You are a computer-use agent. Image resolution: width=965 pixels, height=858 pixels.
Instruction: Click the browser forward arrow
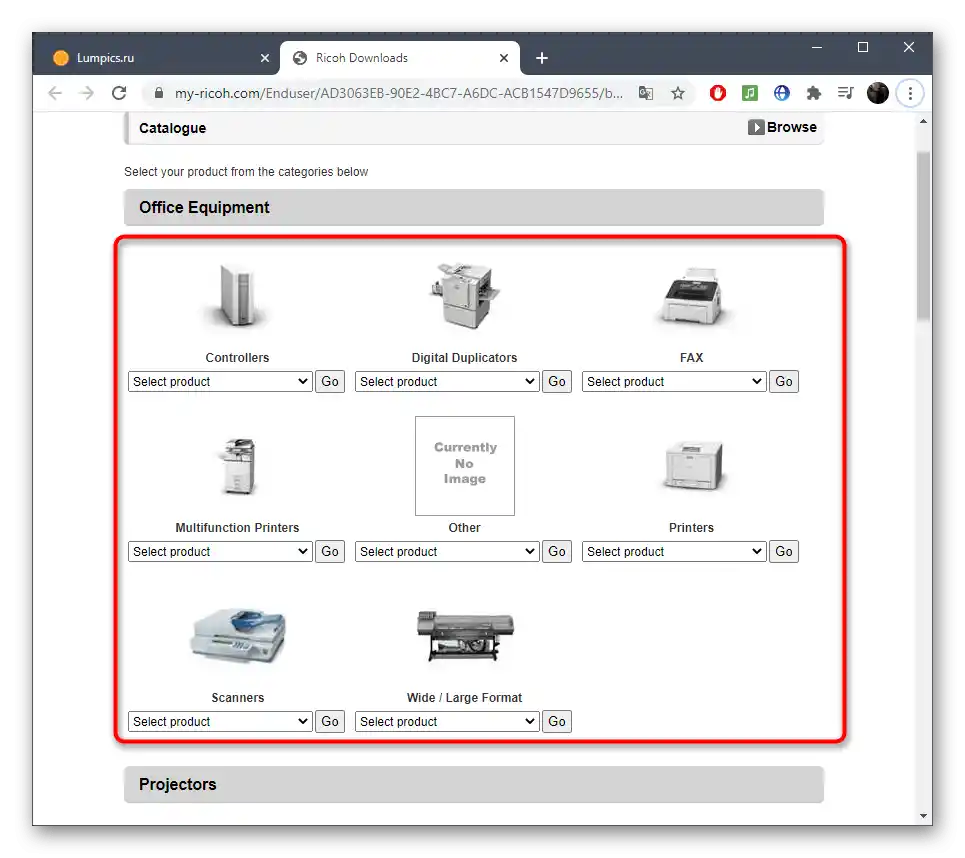[x=87, y=93]
